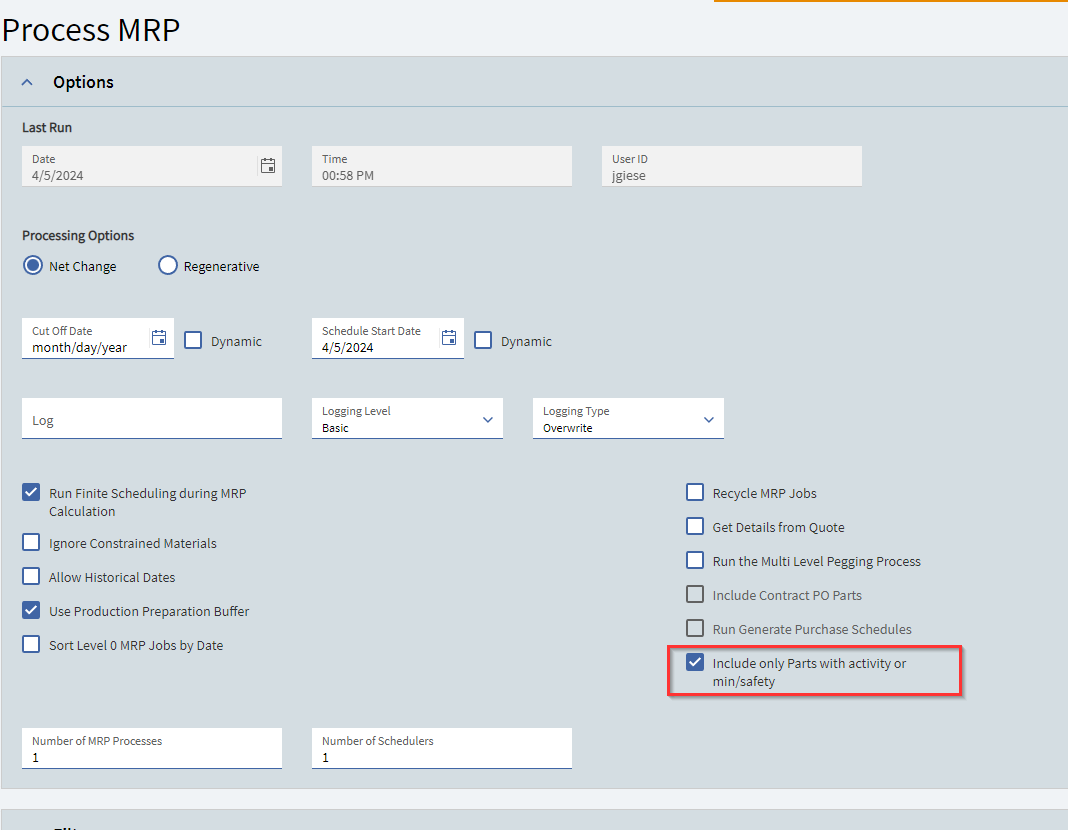This screenshot has height=830, width=1068.
Task: Enable Recycle MRP Jobs checkbox
Action: (695, 492)
